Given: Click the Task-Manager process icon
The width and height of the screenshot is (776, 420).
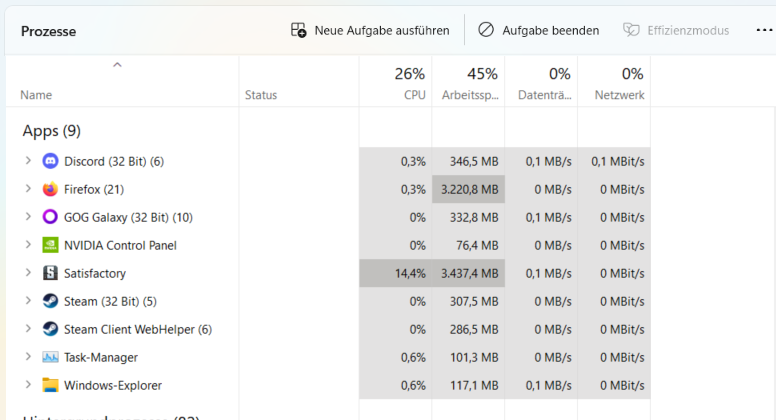Looking at the screenshot, I should [50, 357].
